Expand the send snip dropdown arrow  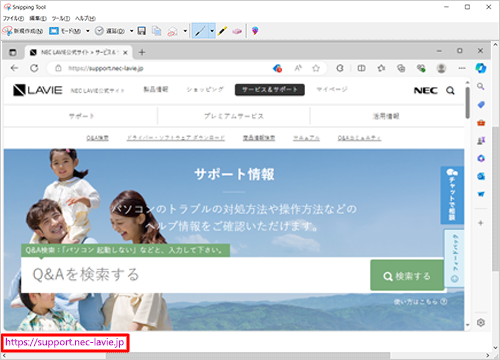(185, 31)
